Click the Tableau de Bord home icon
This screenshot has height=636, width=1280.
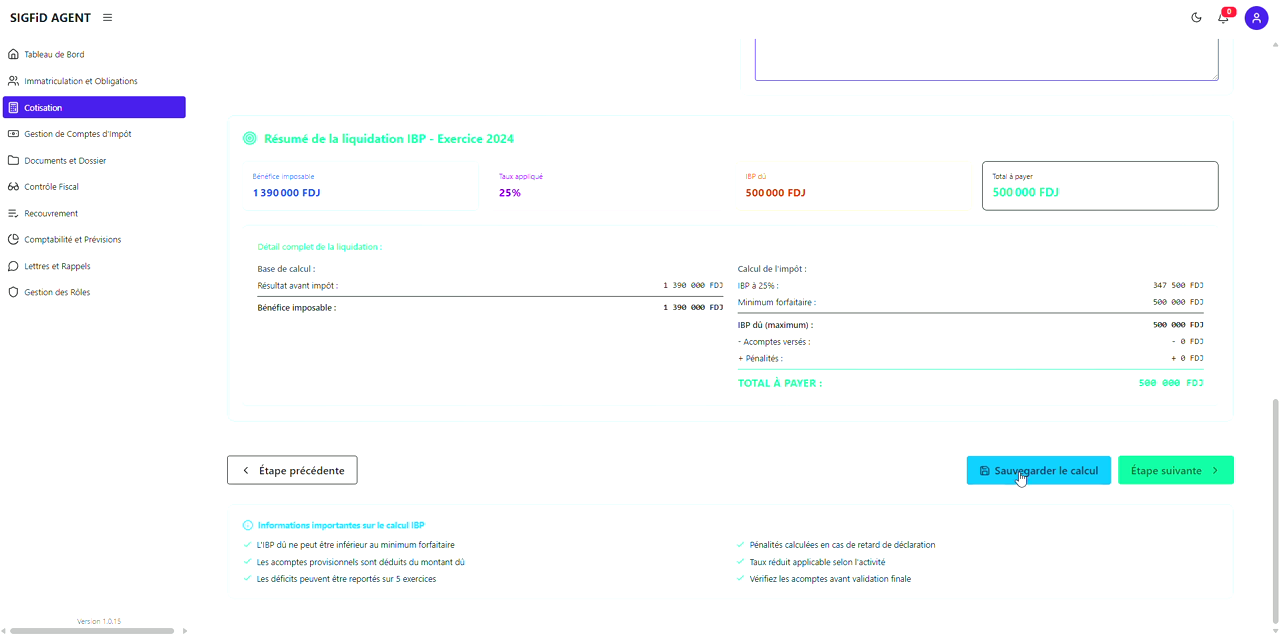[13, 55]
